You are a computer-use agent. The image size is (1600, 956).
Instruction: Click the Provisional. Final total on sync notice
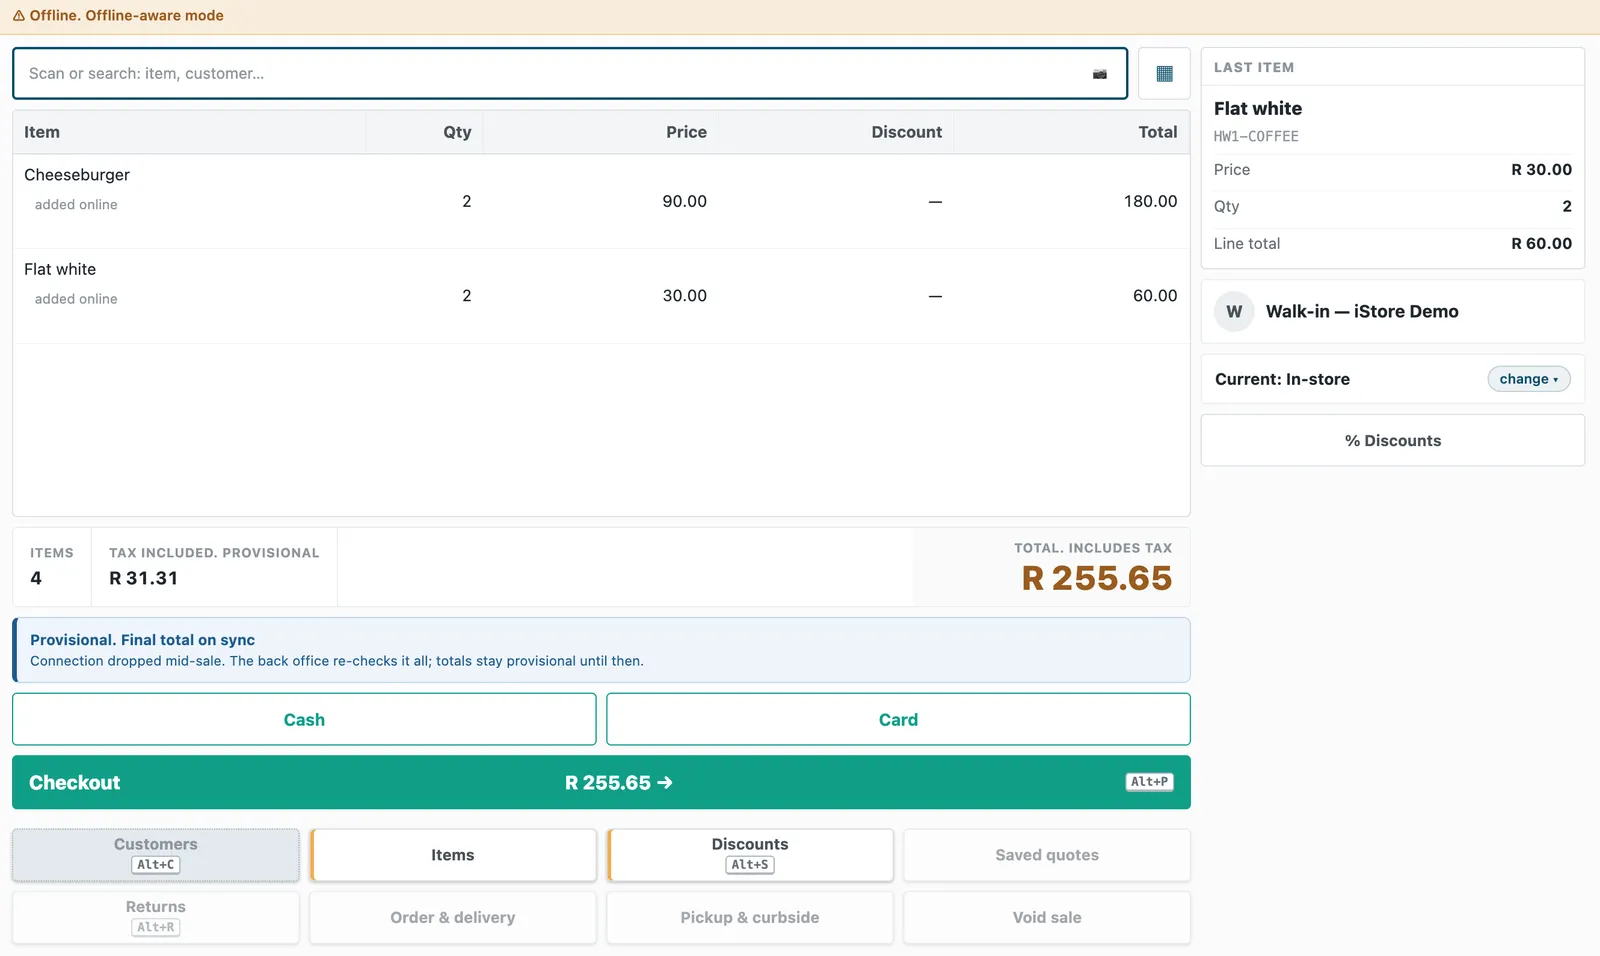pyautogui.click(x=601, y=650)
